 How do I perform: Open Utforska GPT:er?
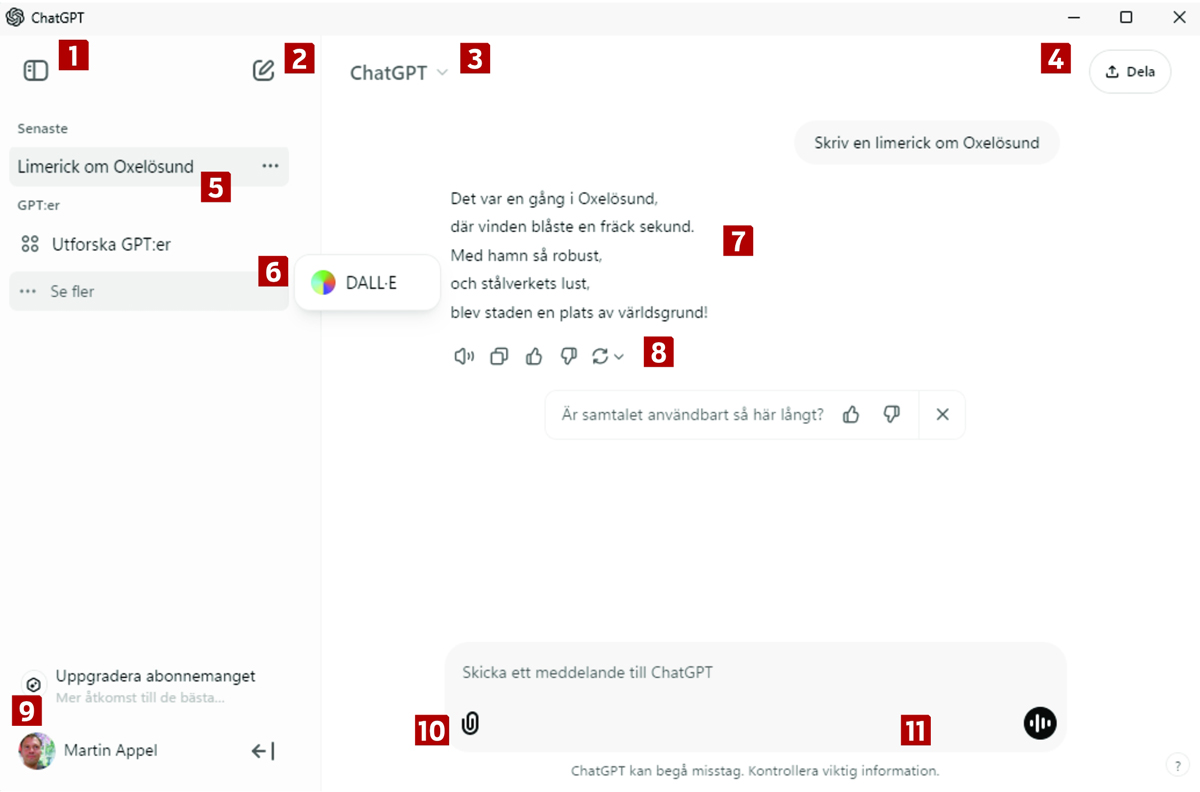[x=110, y=244]
